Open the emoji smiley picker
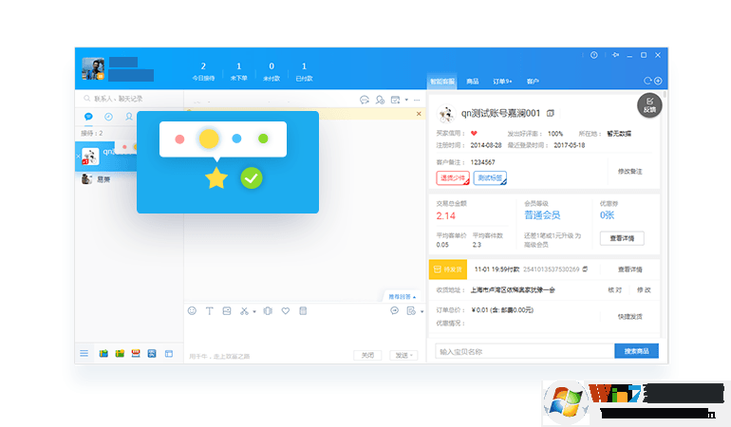The image size is (731, 427). tap(192, 311)
